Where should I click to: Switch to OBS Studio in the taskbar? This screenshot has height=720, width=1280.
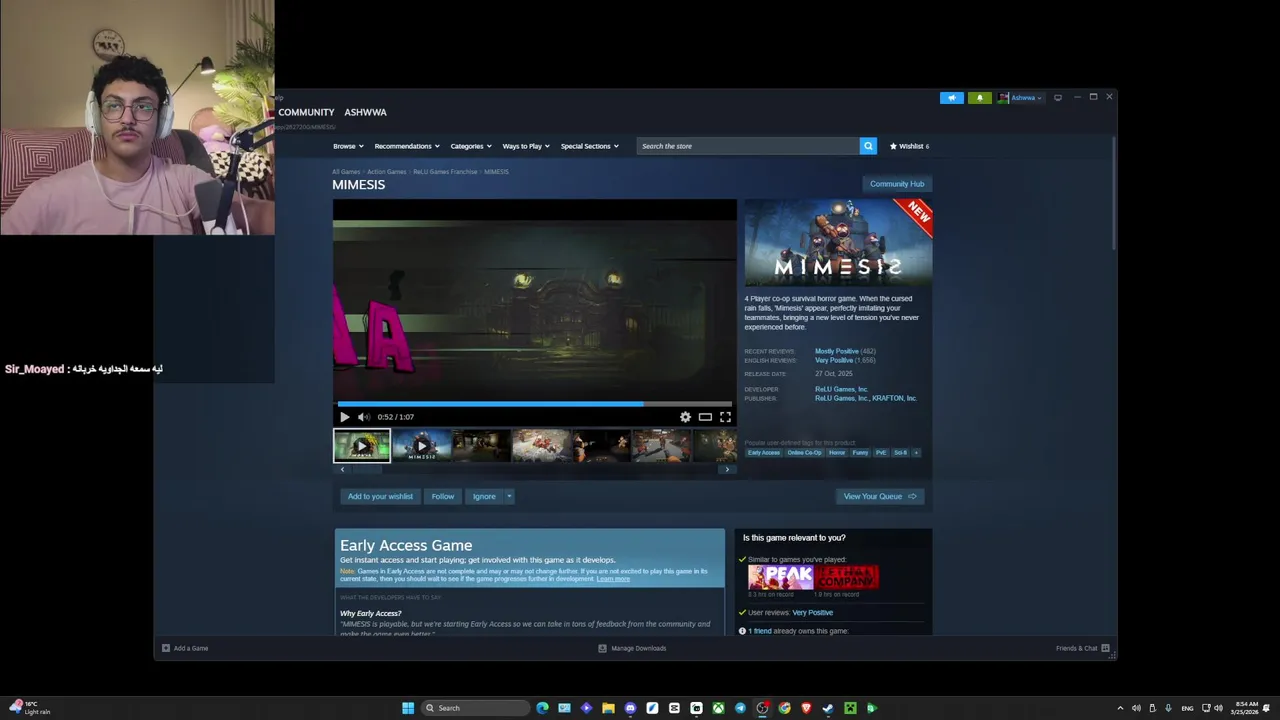[x=762, y=708]
